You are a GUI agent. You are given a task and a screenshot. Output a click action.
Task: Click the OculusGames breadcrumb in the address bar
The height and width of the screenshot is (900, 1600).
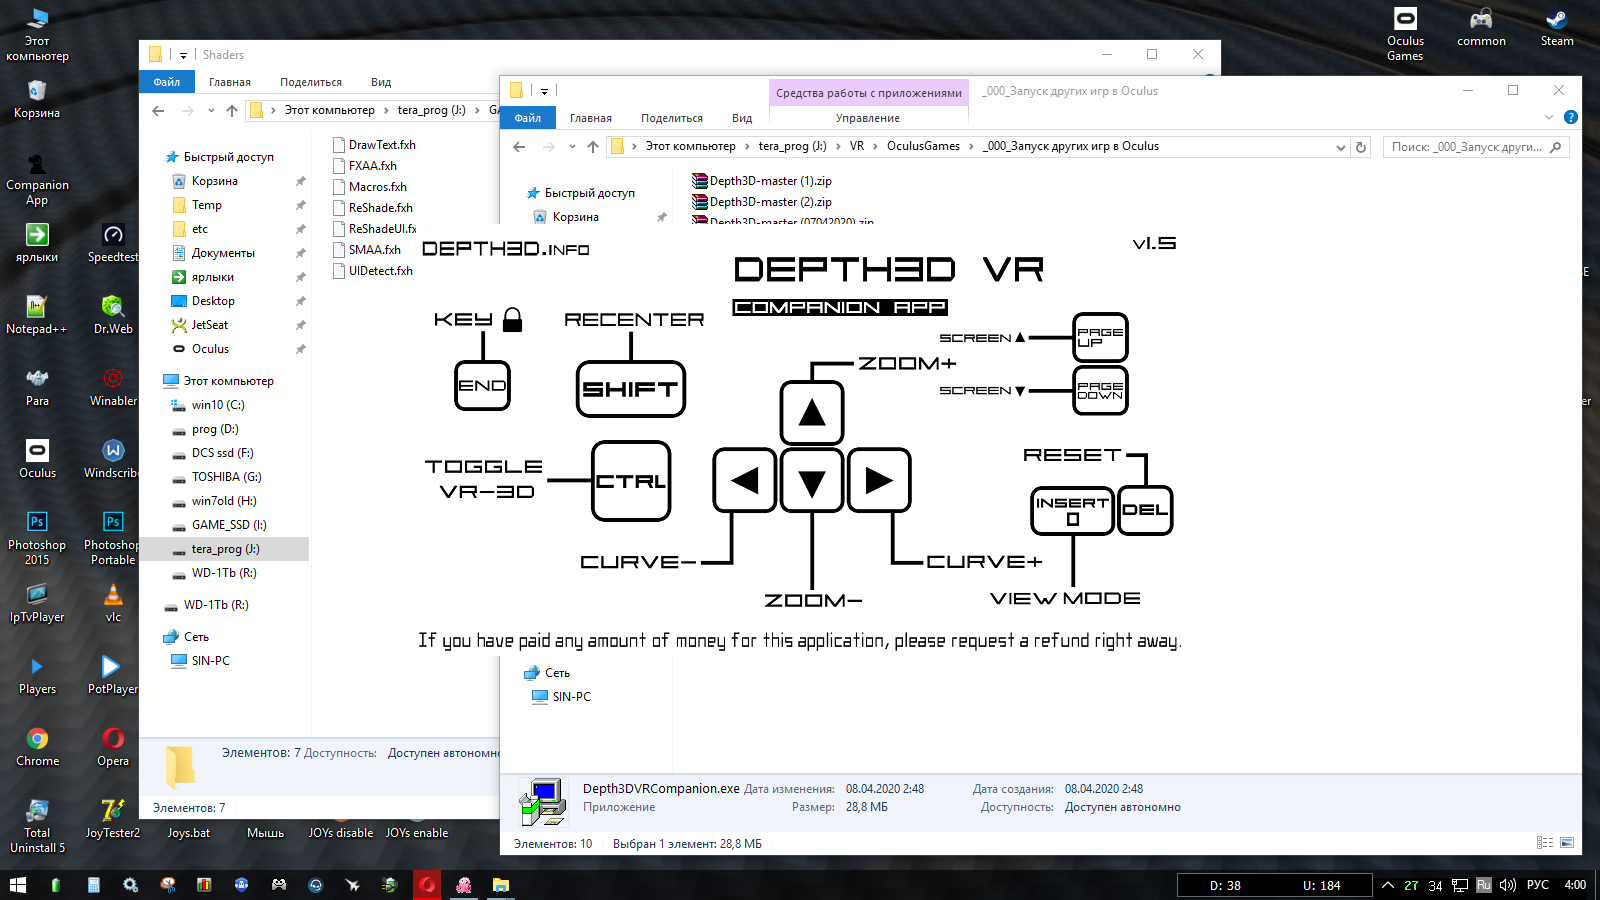pyautogui.click(x=923, y=146)
